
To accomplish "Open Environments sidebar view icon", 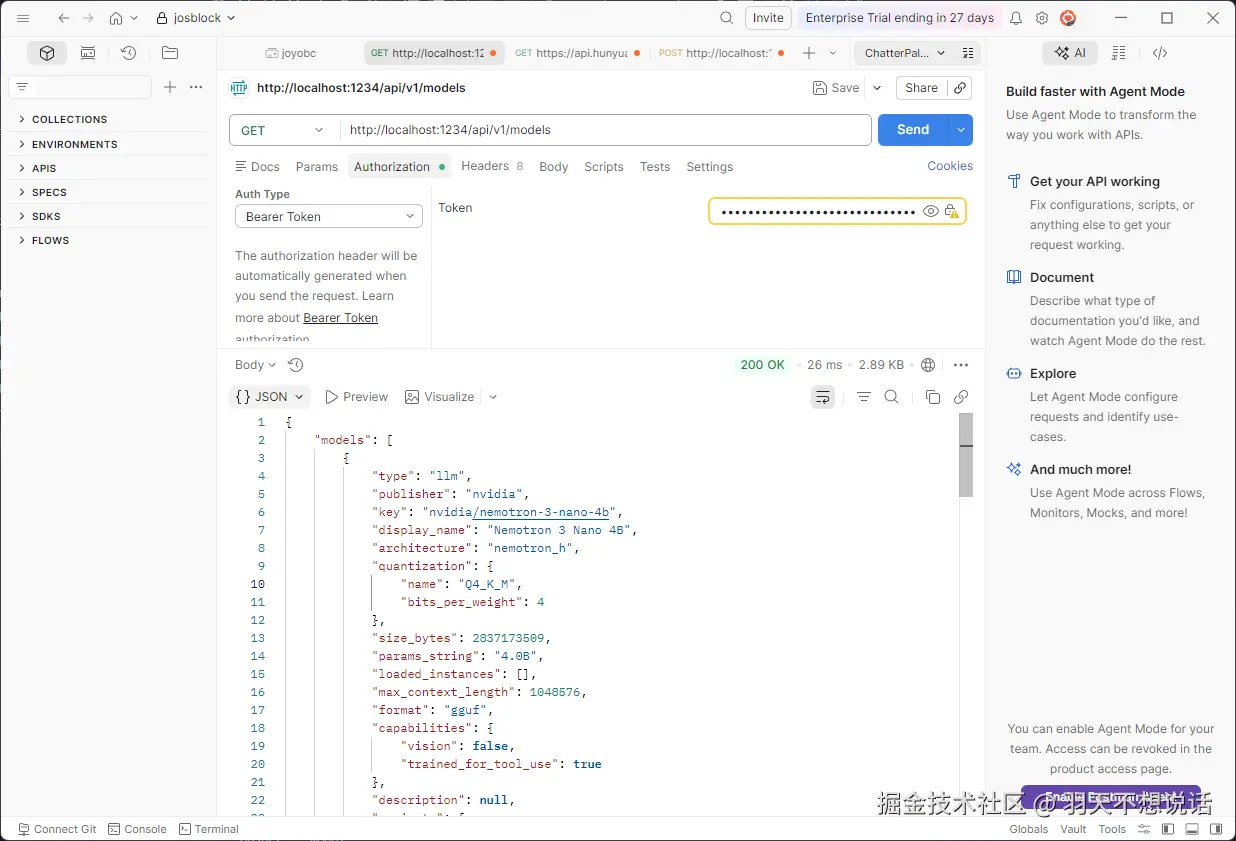I will point(88,53).
